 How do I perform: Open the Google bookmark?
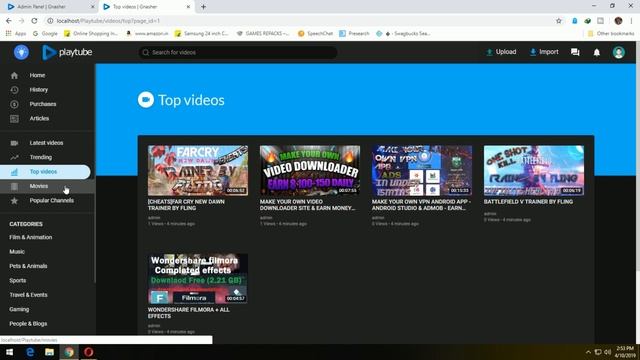pos(45,33)
